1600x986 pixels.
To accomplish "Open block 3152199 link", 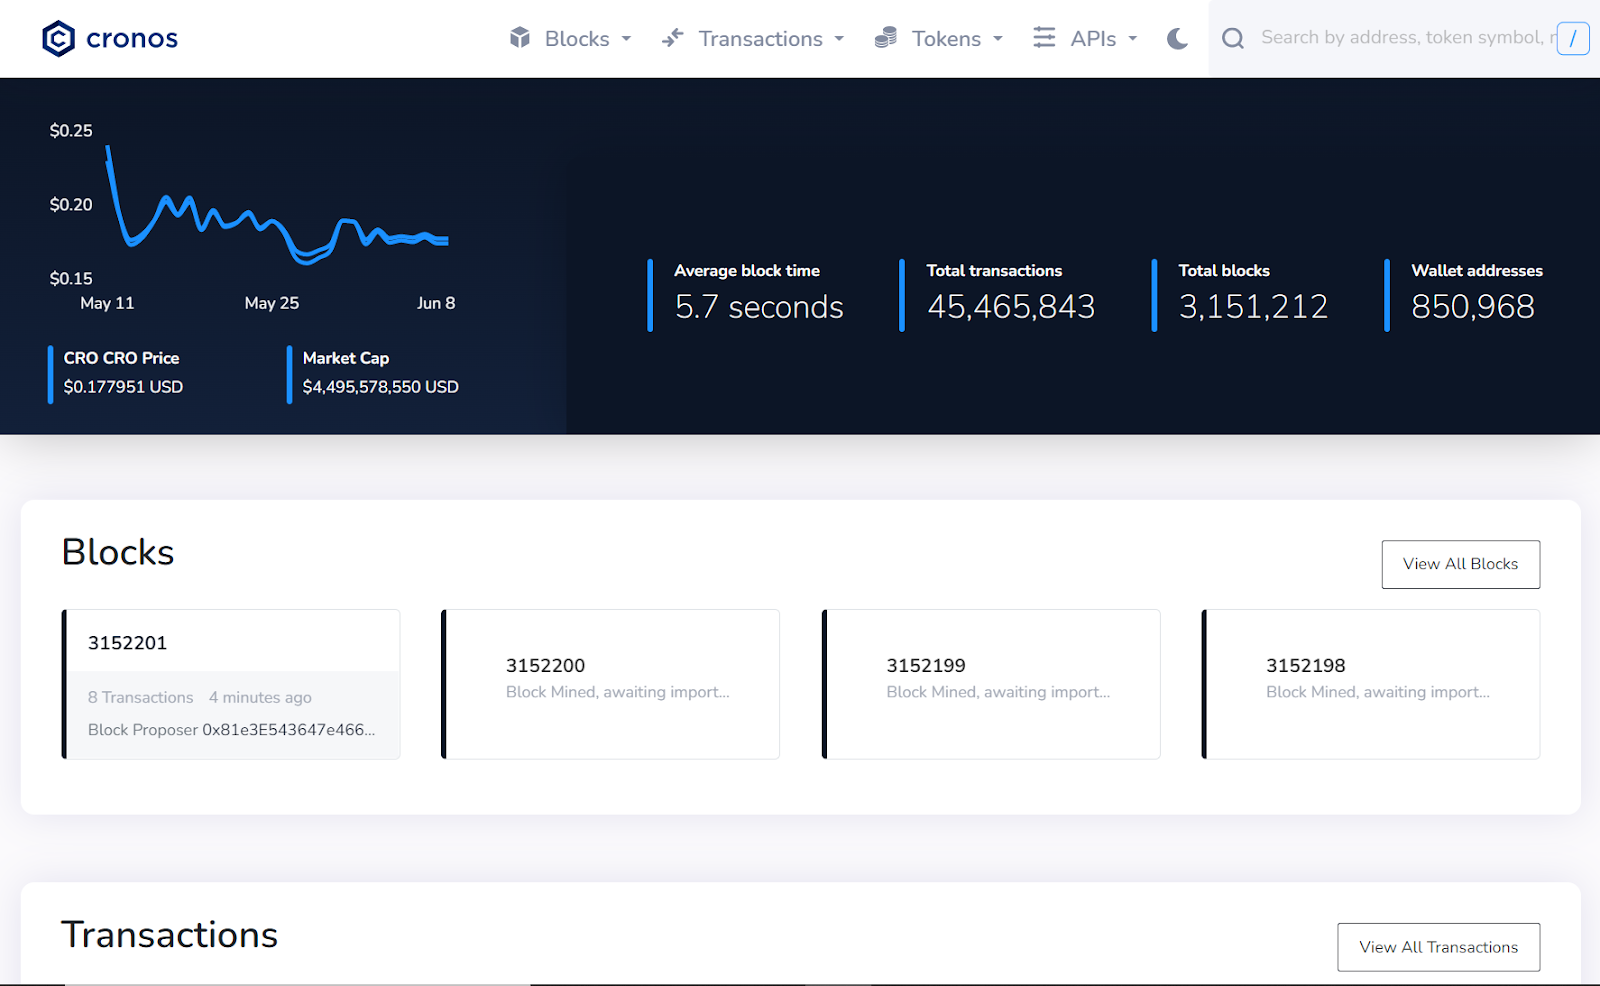I will (926, 666).
